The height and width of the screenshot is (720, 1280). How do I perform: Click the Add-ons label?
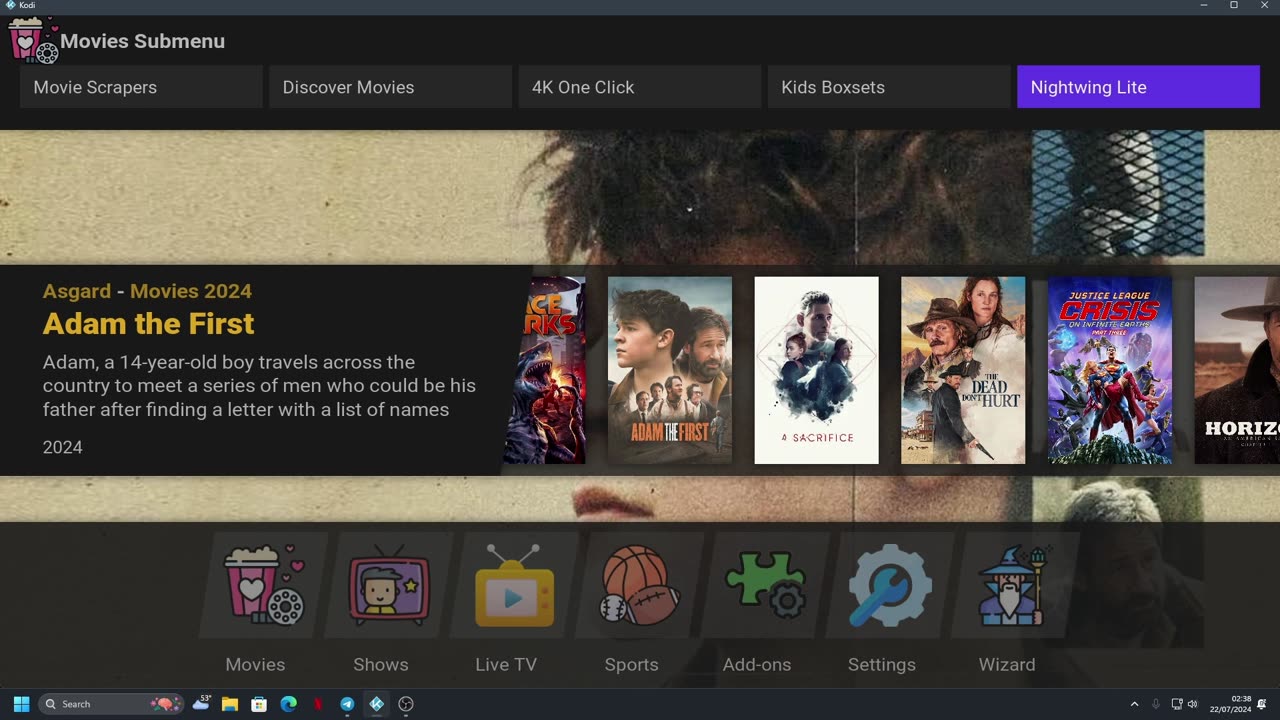click(x=757, y=664)
